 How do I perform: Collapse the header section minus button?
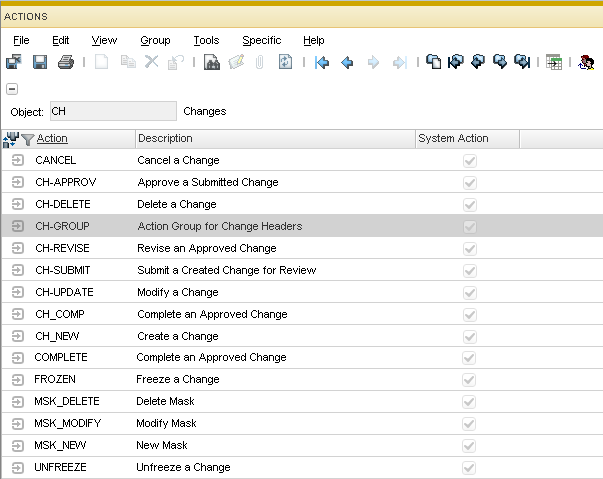(x=11, y=89)
